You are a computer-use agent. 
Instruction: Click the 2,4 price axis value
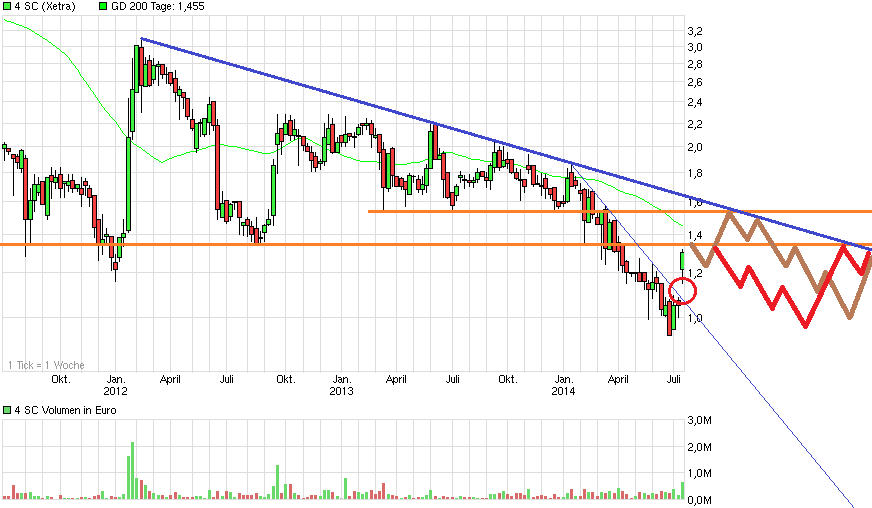pyautogui.click(x=695, y=102)
